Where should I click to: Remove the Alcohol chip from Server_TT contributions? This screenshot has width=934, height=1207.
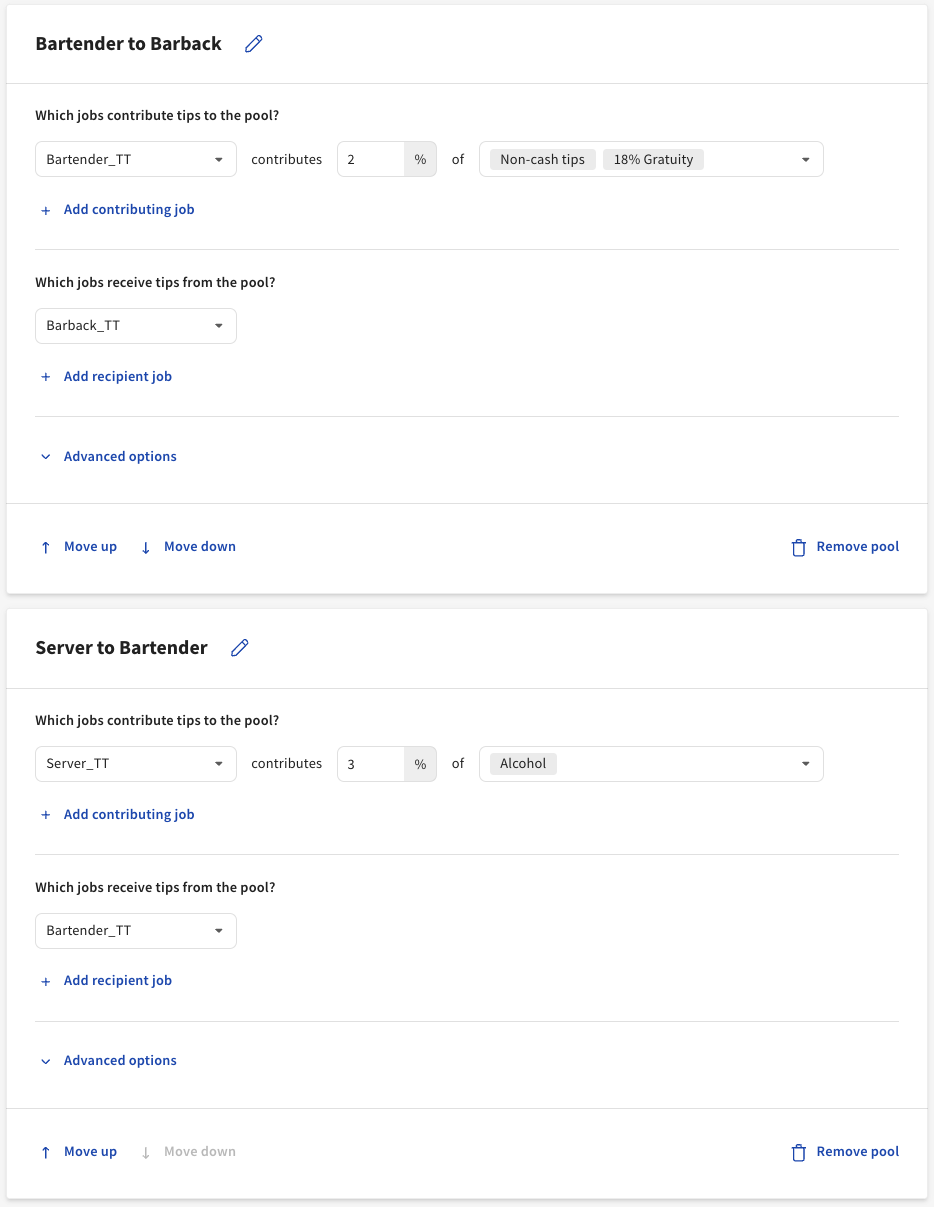(x=522, y=763)
